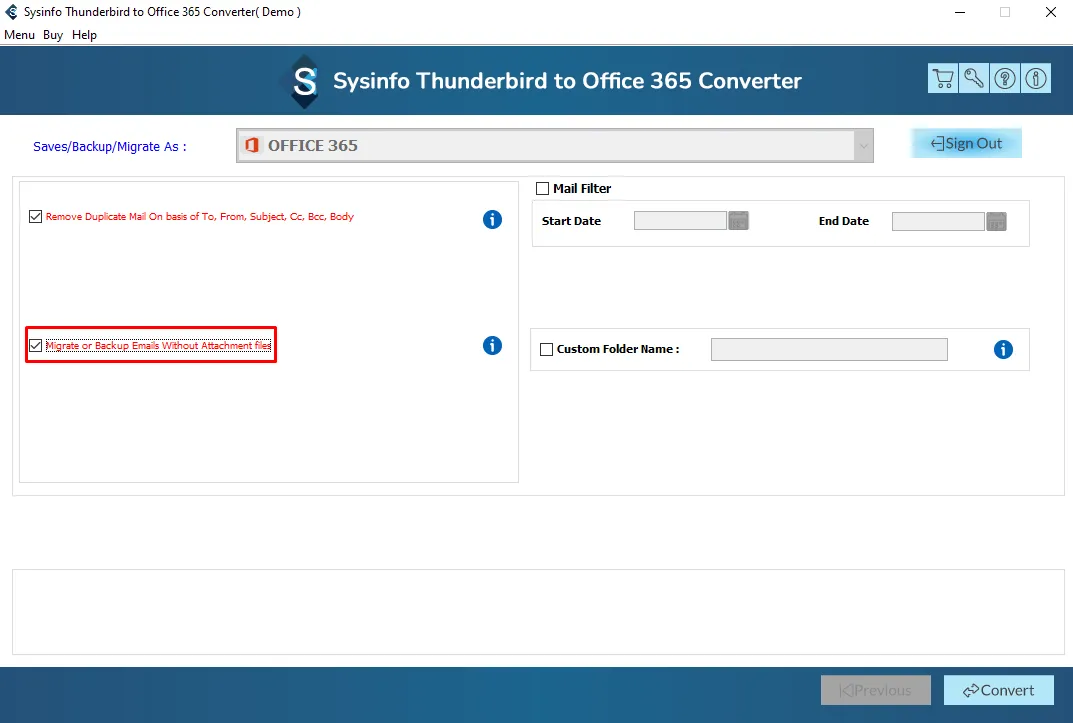
Task: Open the activation key icon
Action: (973, 79)
